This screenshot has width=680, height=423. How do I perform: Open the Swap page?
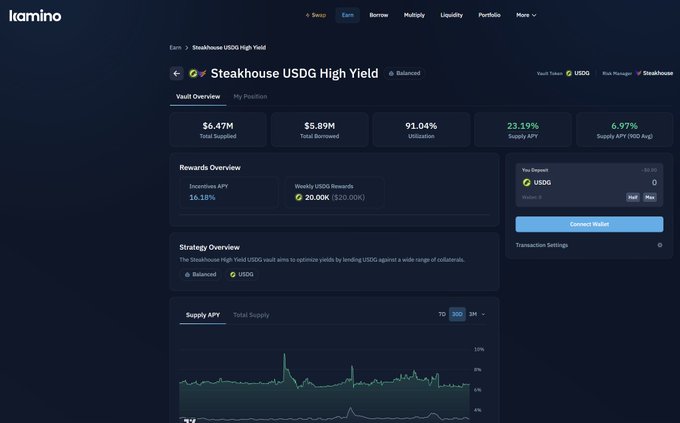[x=316, y=15]
